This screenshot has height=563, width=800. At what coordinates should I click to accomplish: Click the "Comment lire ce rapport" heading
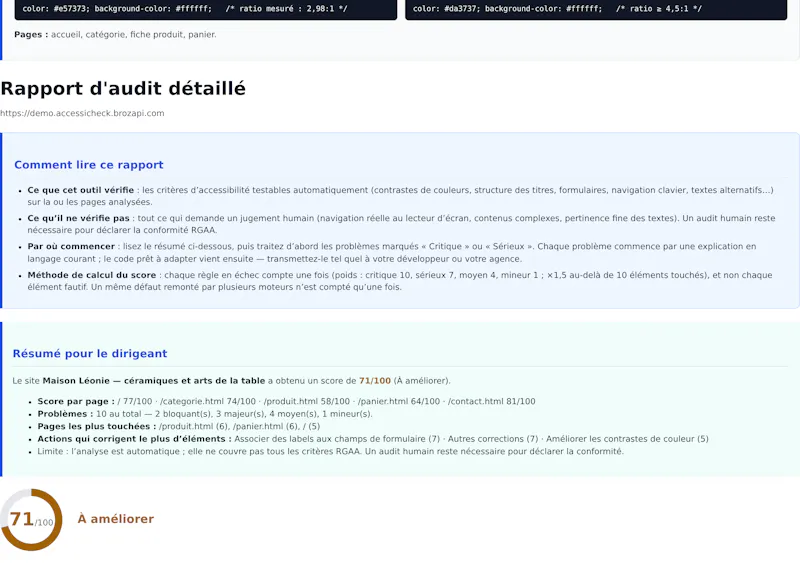coord(89,165)
